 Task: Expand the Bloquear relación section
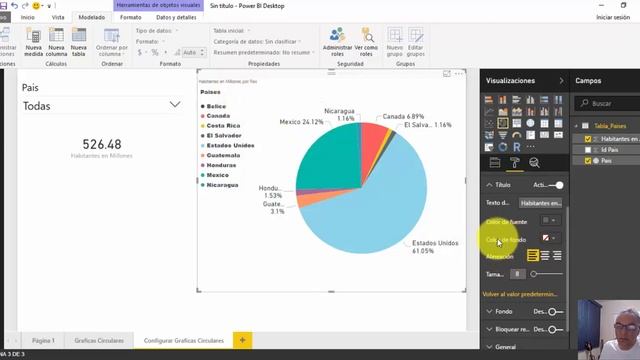489,329
